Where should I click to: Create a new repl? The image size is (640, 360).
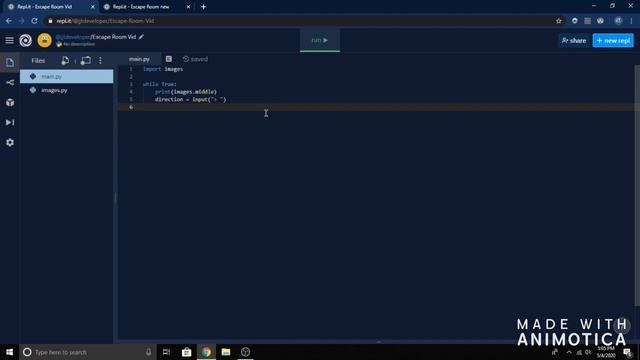613,40
